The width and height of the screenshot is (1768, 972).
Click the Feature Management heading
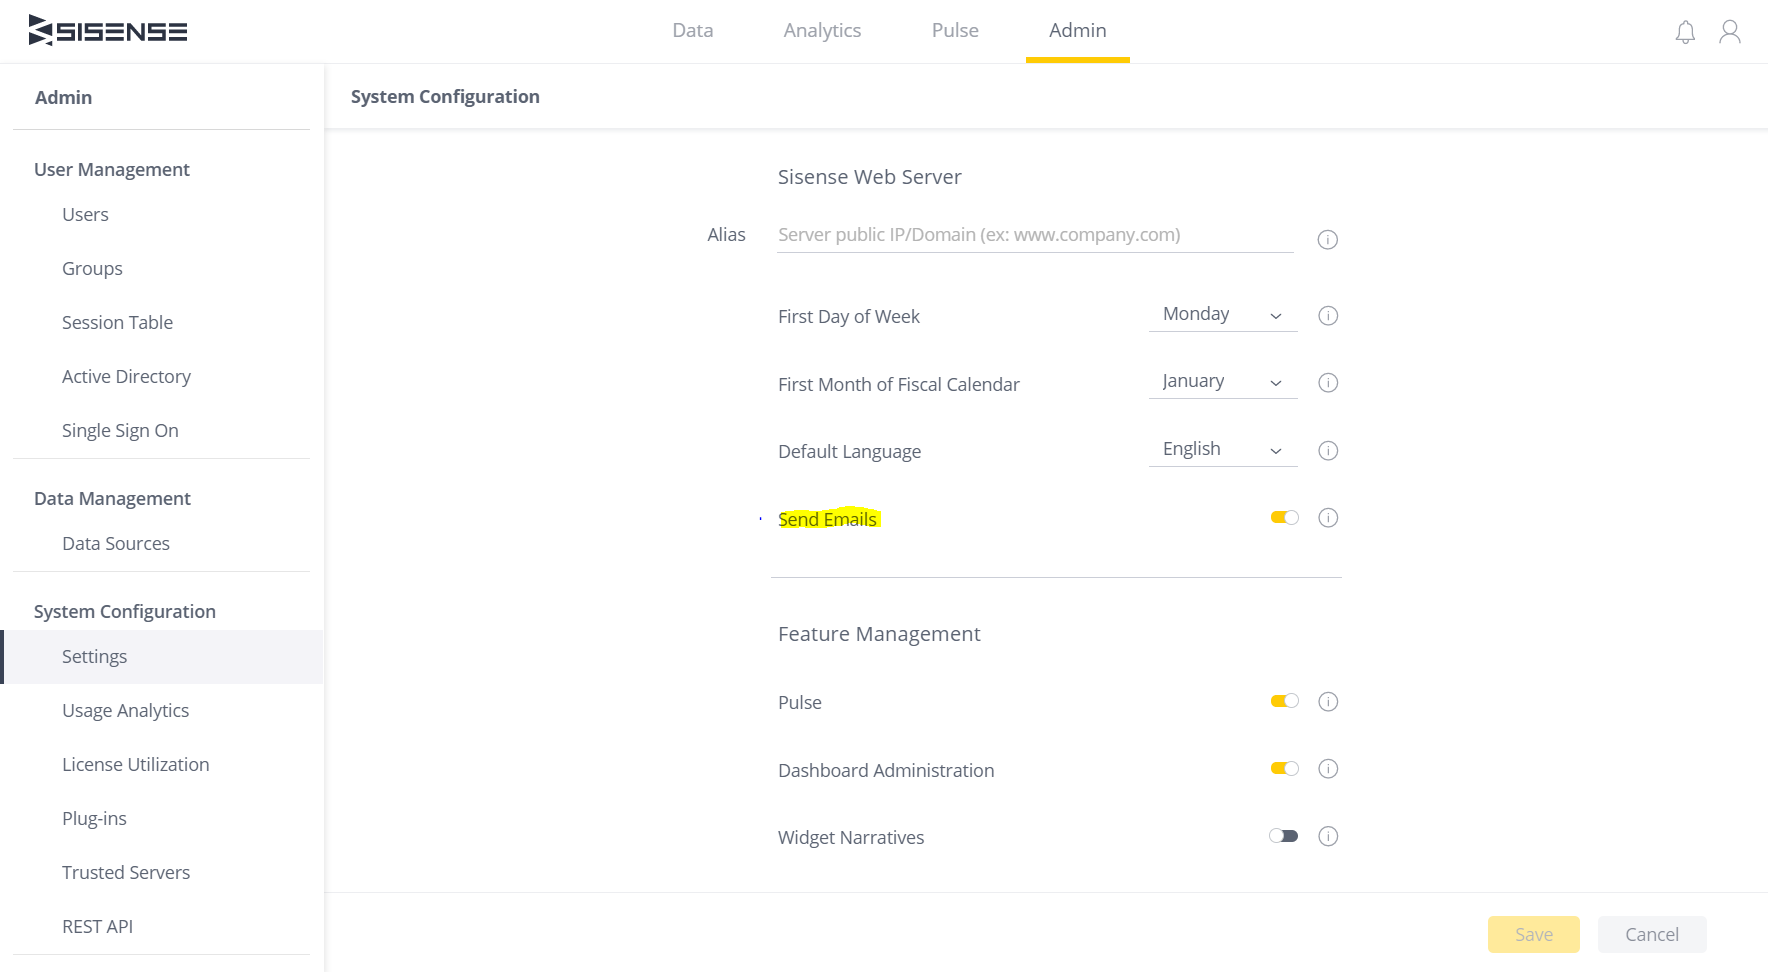(x=879, y=634)
